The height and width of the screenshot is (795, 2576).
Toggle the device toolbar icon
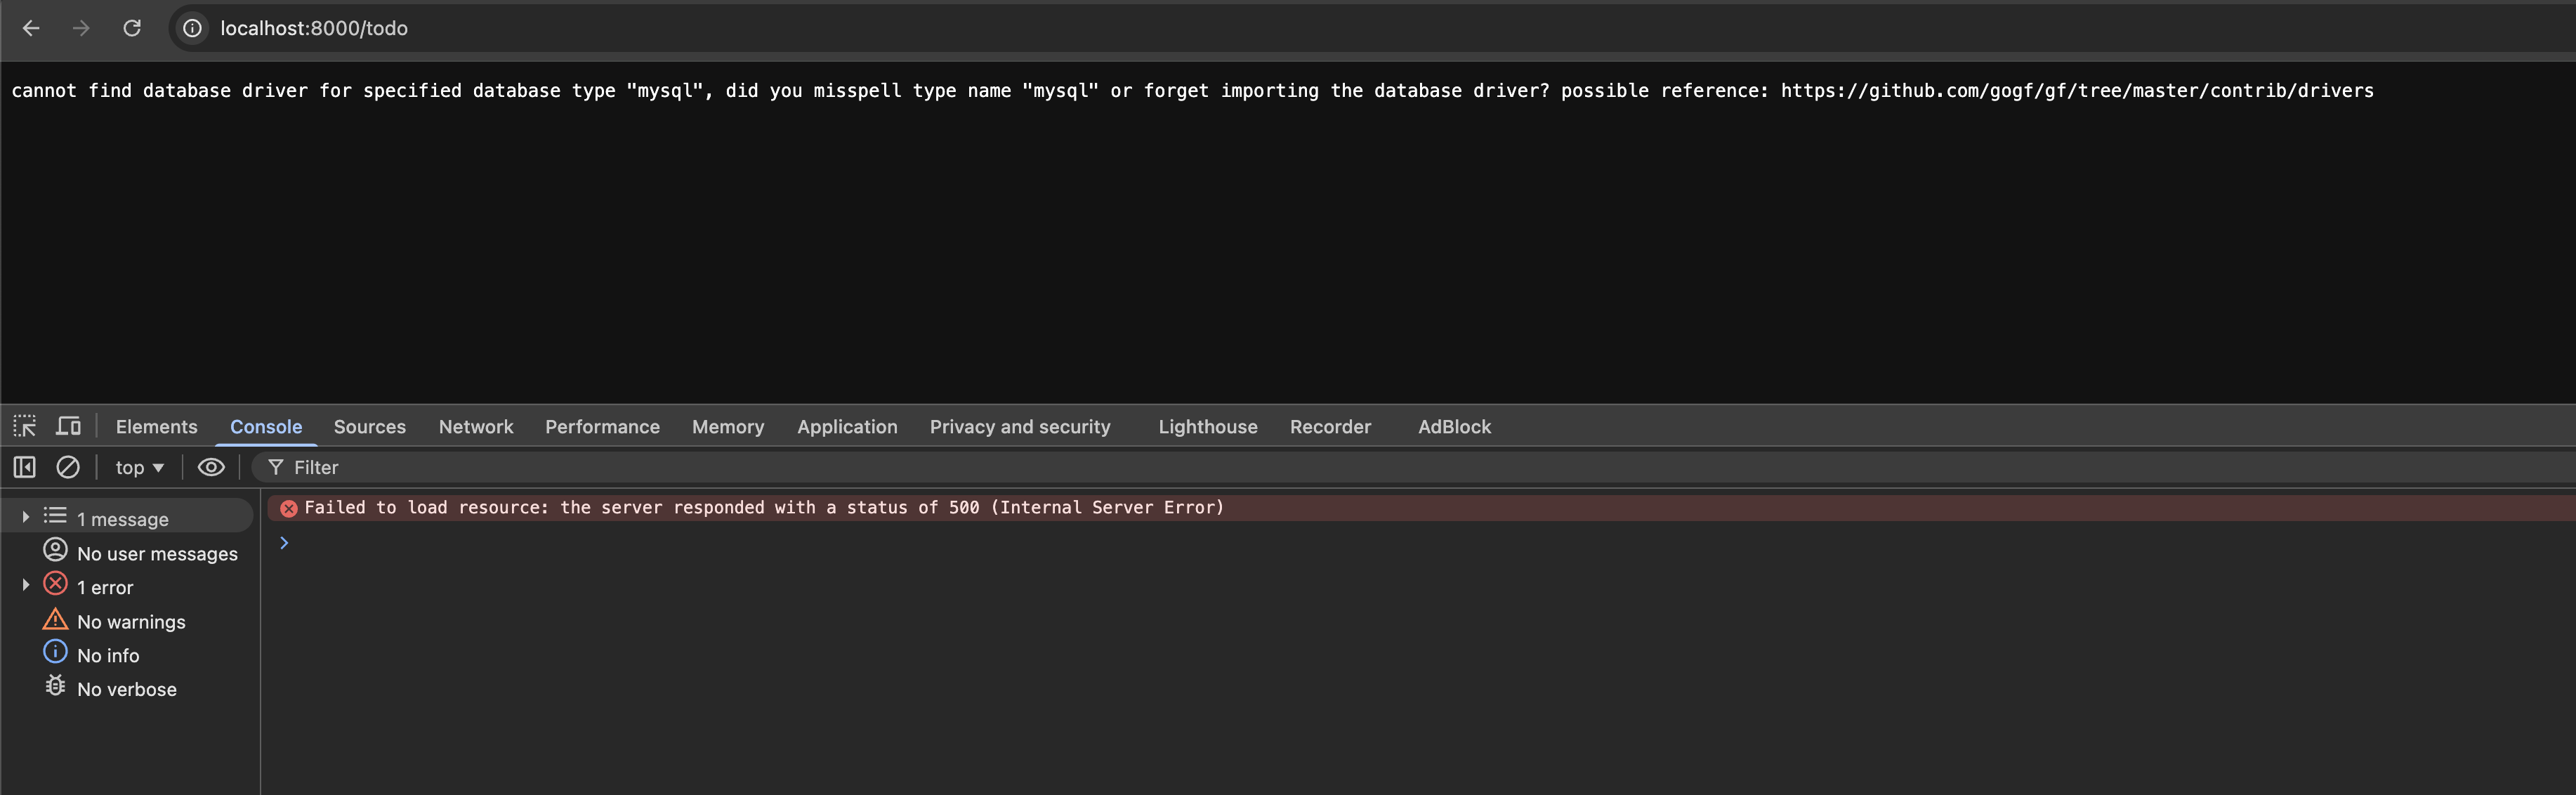click(68, 426)
